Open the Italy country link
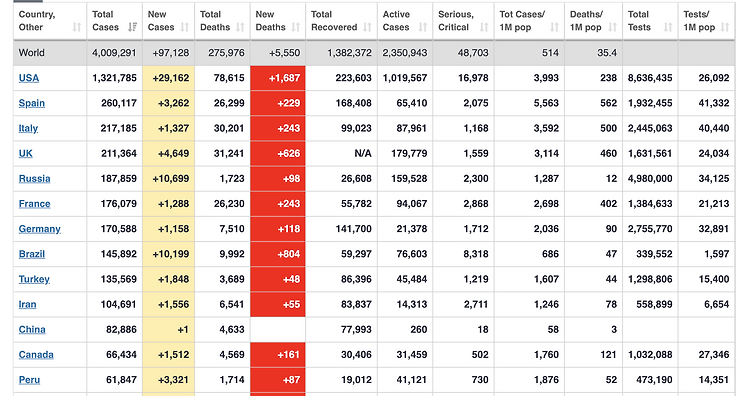750x396 pixels. [28, 128]
